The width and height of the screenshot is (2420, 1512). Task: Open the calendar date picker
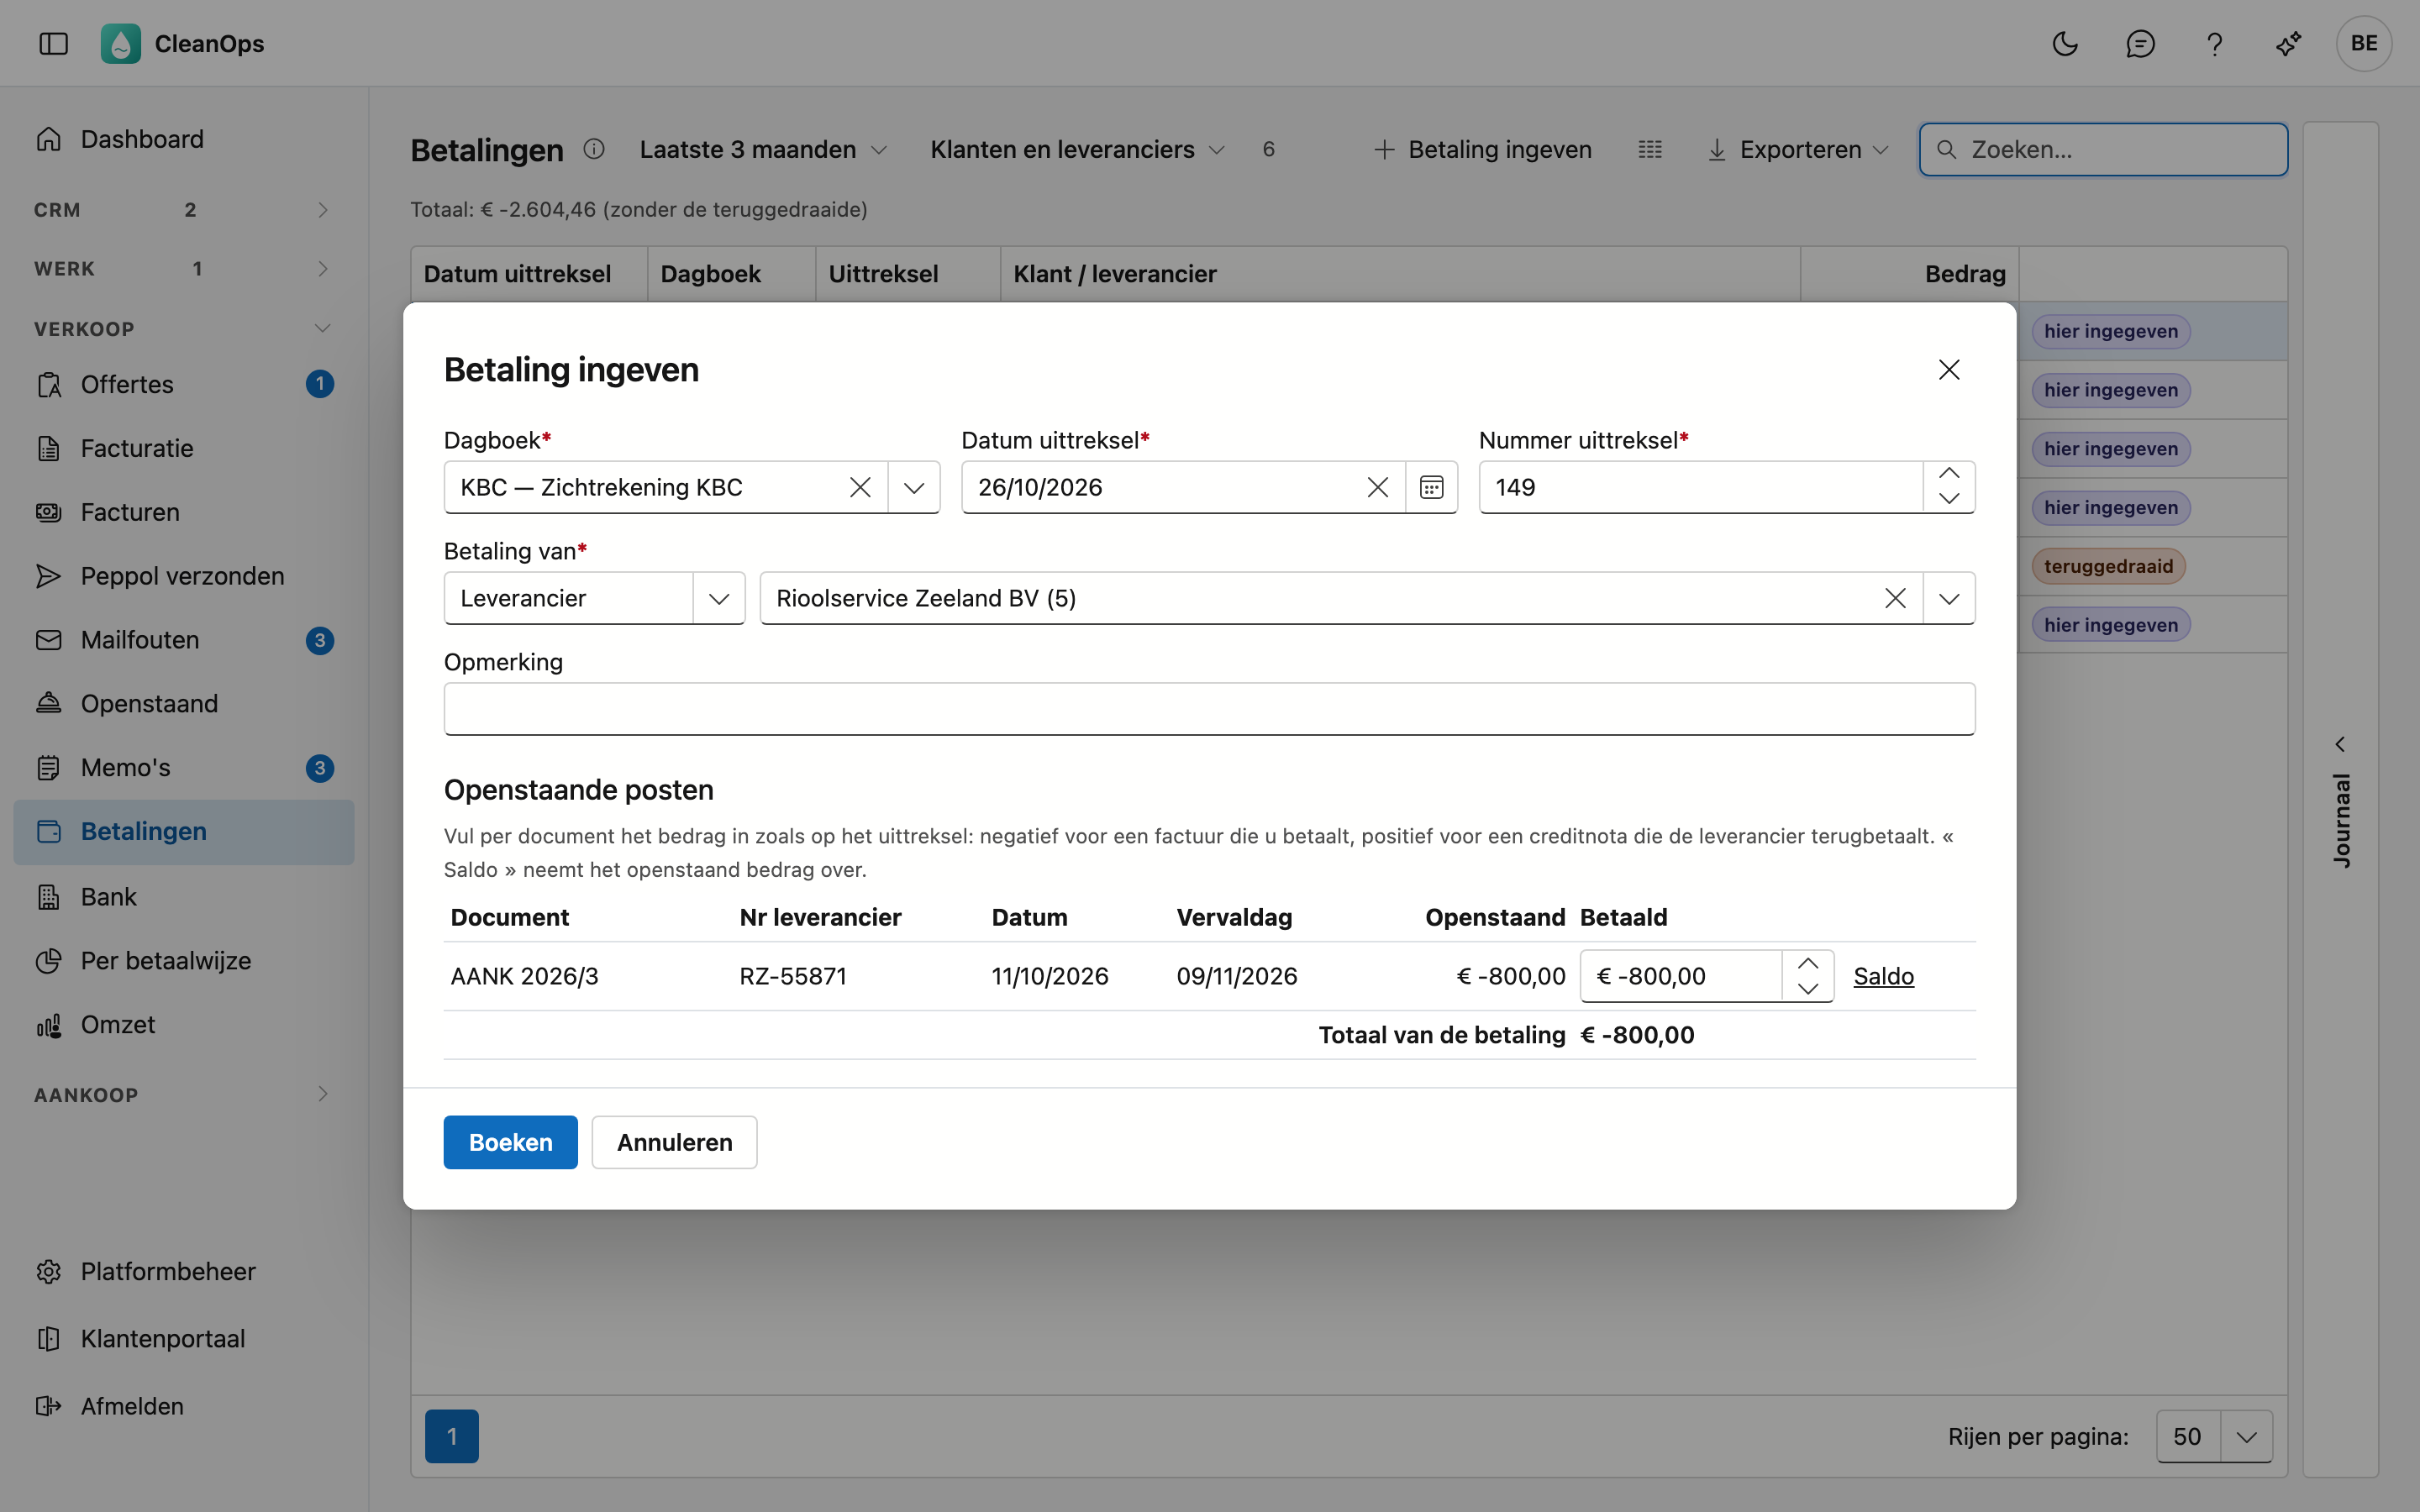click(x=1431, y=487)
